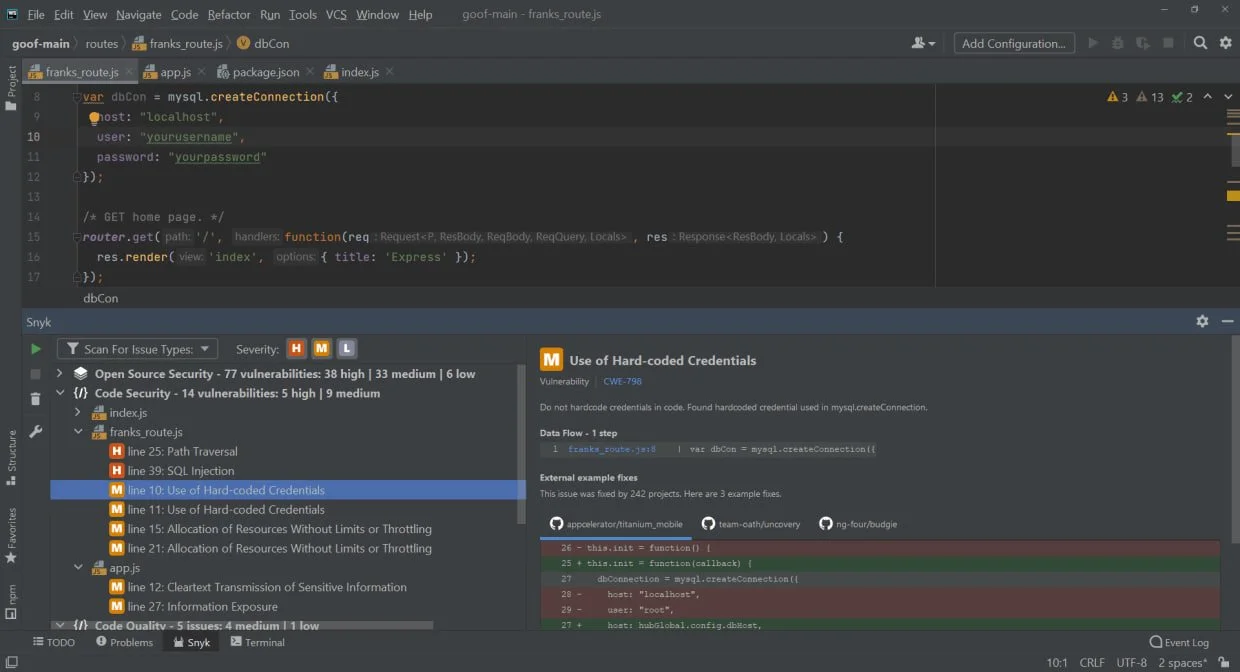Collapse the app.js tree node
This screenshot has width=1240, height=672.
coord(79,568)
